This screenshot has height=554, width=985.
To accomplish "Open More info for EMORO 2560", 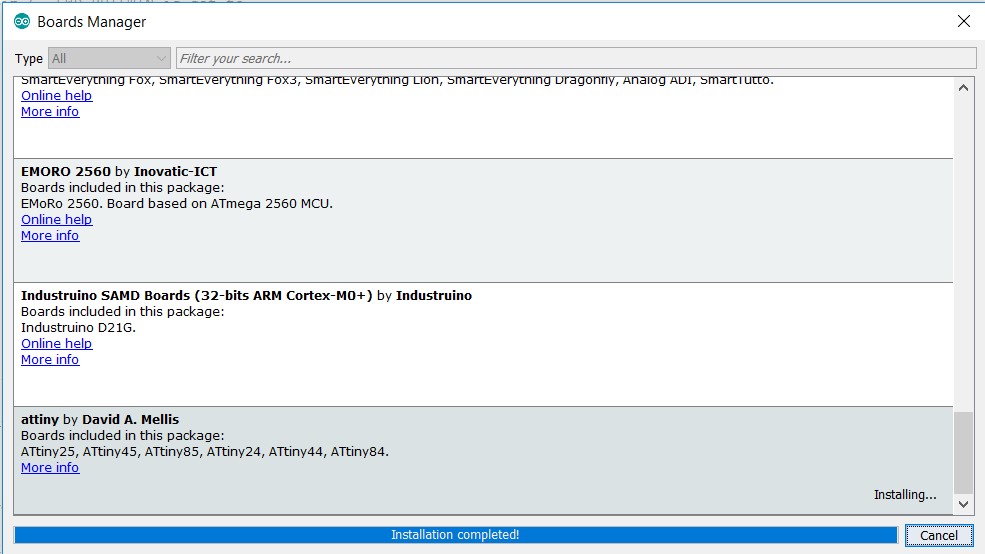I will [50, 236].
